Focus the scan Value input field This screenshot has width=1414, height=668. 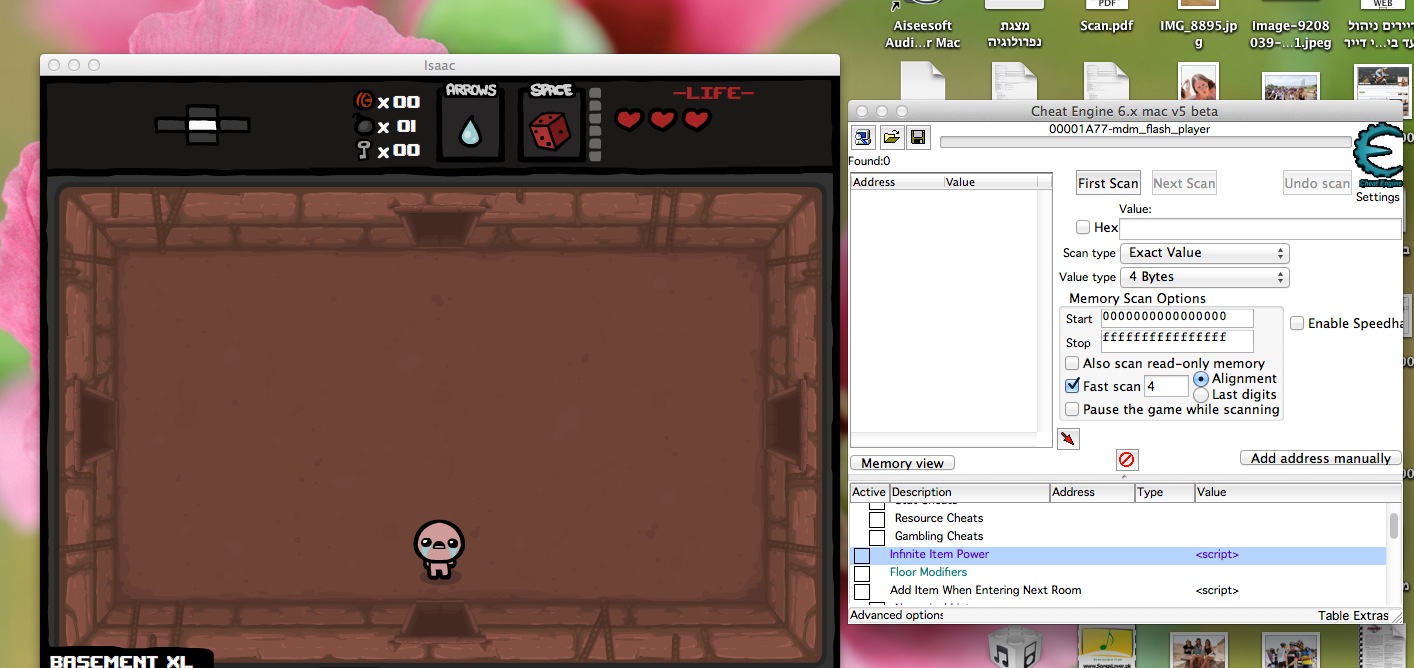[x=1260, y=228]
